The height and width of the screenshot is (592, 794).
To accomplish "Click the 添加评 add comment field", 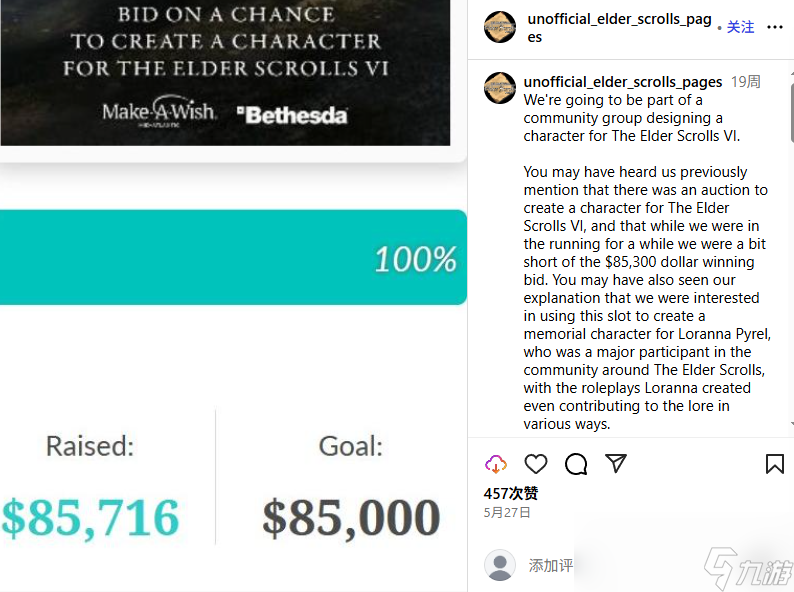I will pyautogui.click(x=551, y=566).
